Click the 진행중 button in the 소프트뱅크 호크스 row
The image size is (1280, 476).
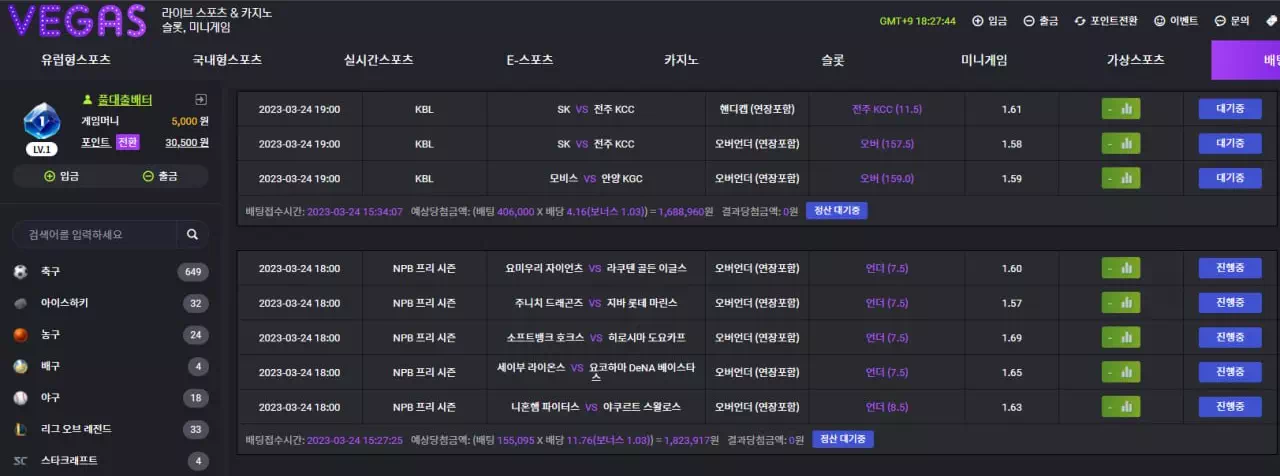(x=1230, y=338)
